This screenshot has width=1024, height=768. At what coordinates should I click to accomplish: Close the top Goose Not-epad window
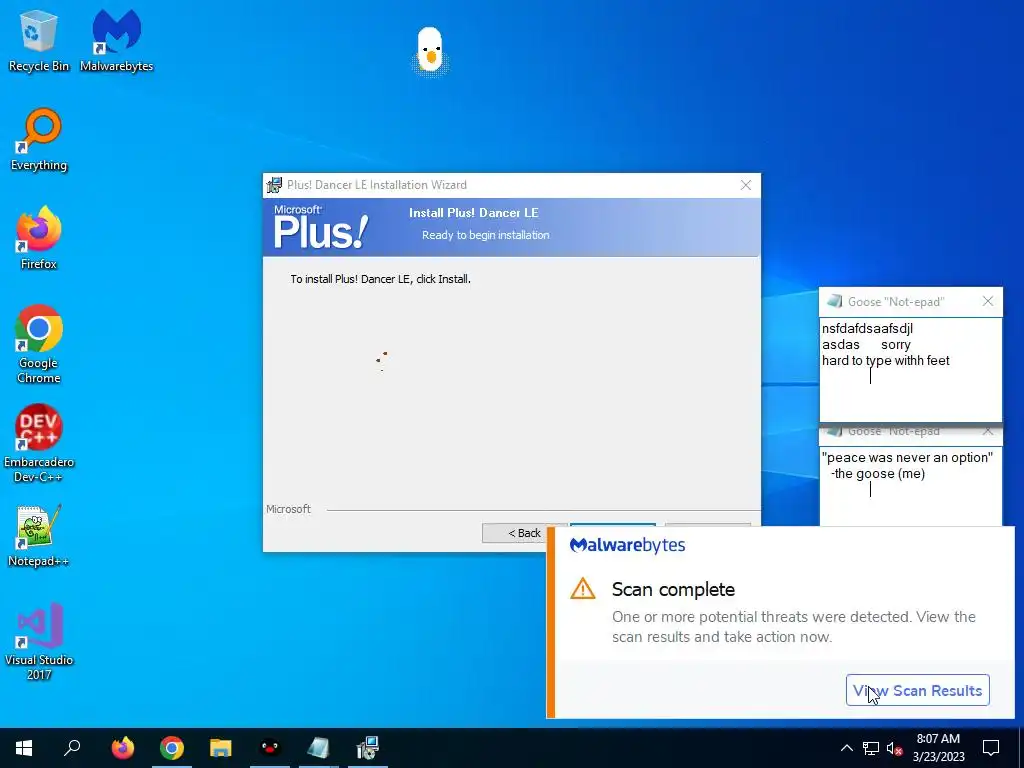pyautogui.click(x=988, y=301)
